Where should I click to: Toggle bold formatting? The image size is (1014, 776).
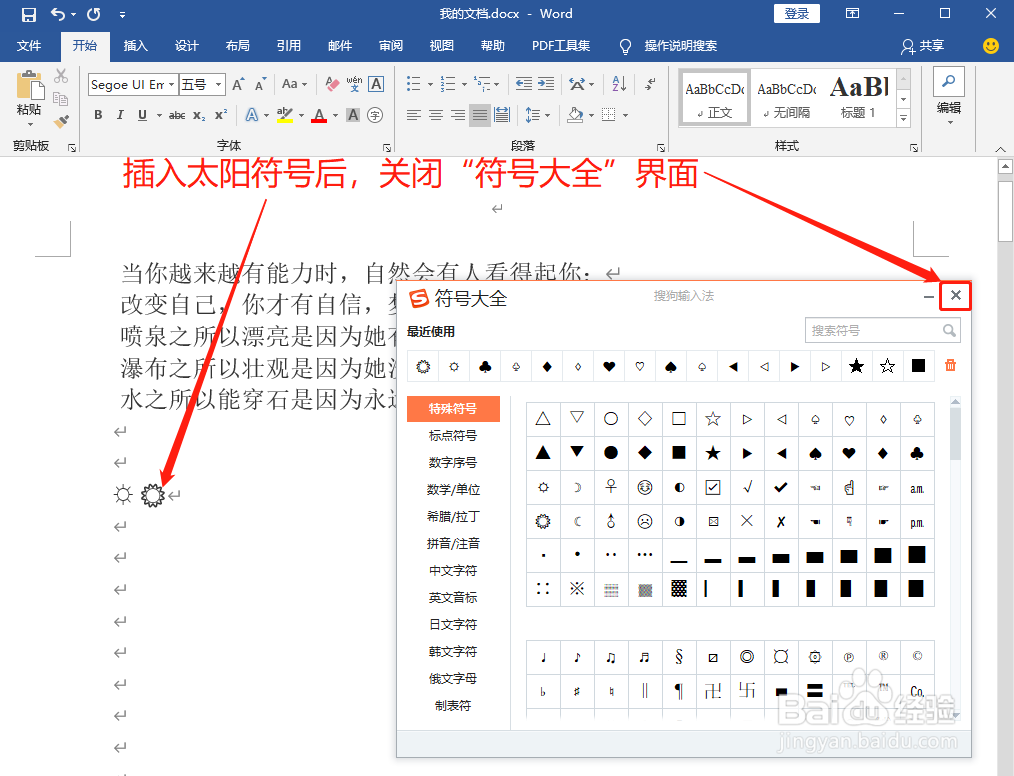pos(98,115)
